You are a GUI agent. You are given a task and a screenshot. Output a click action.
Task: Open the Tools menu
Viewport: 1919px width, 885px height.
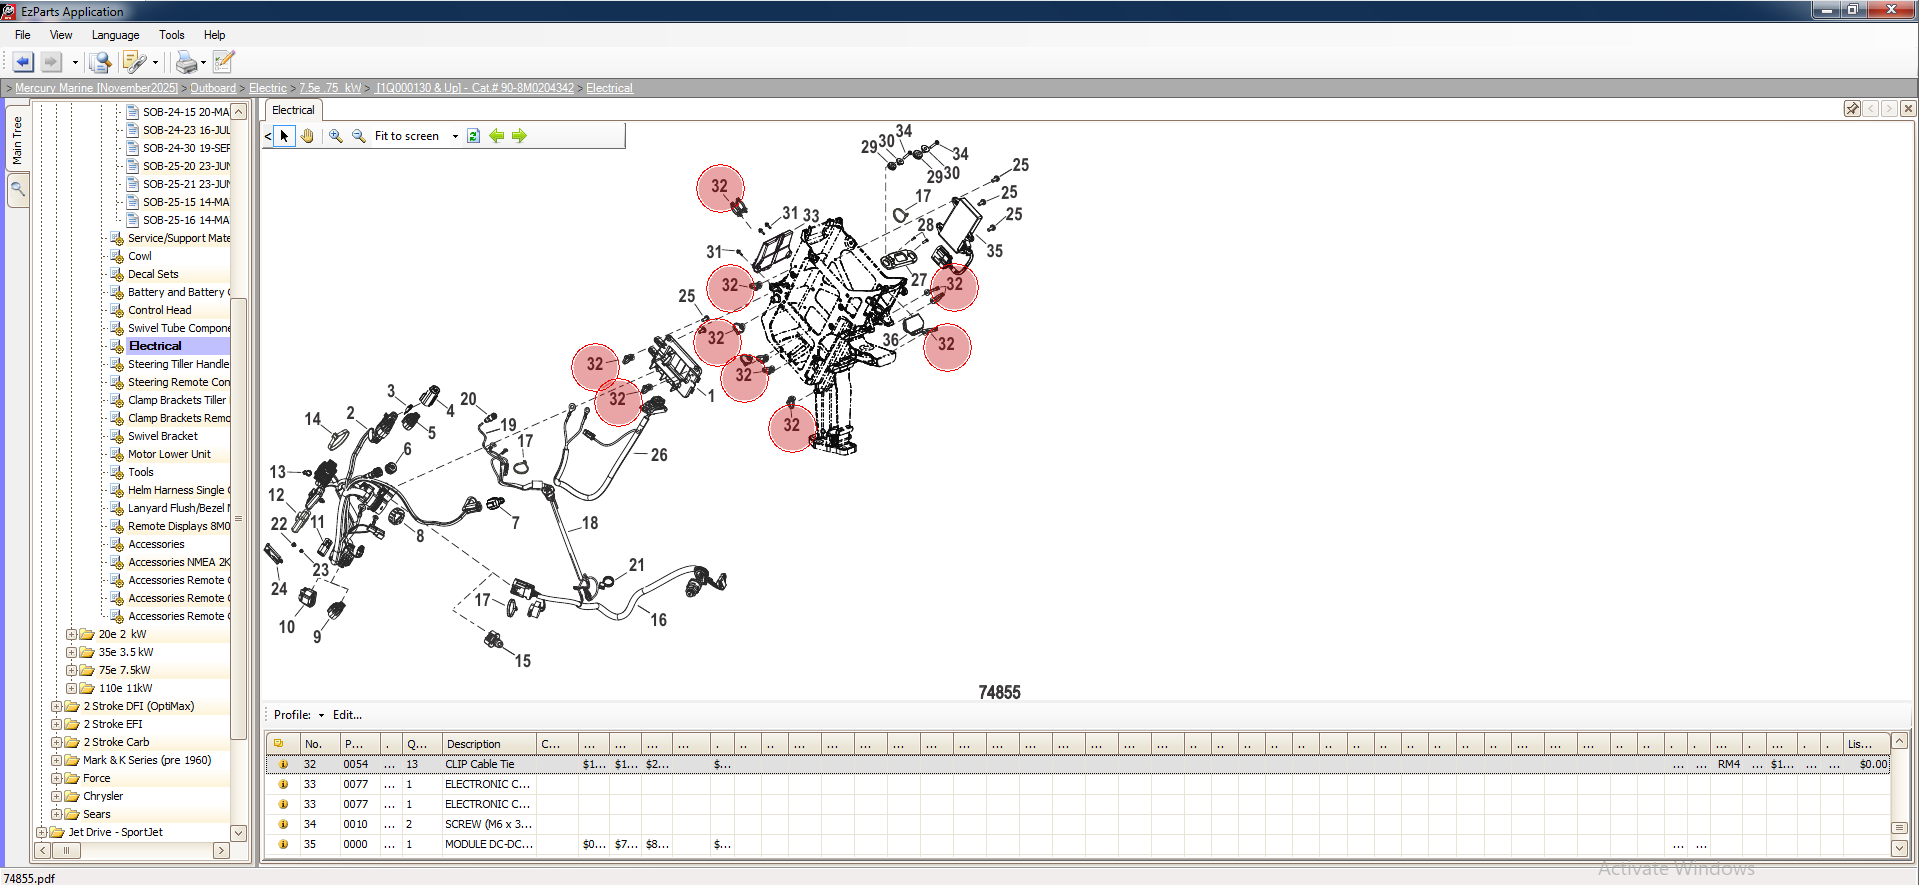172,35
